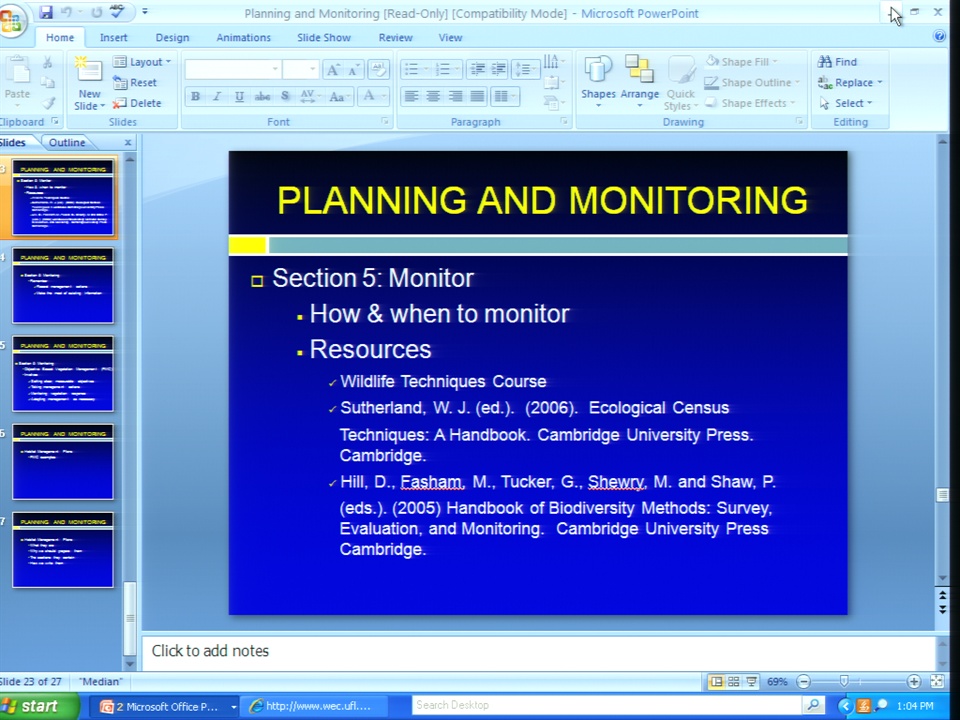Open Customize Quick Access Toolbar arrow

(x=145, y=12)
